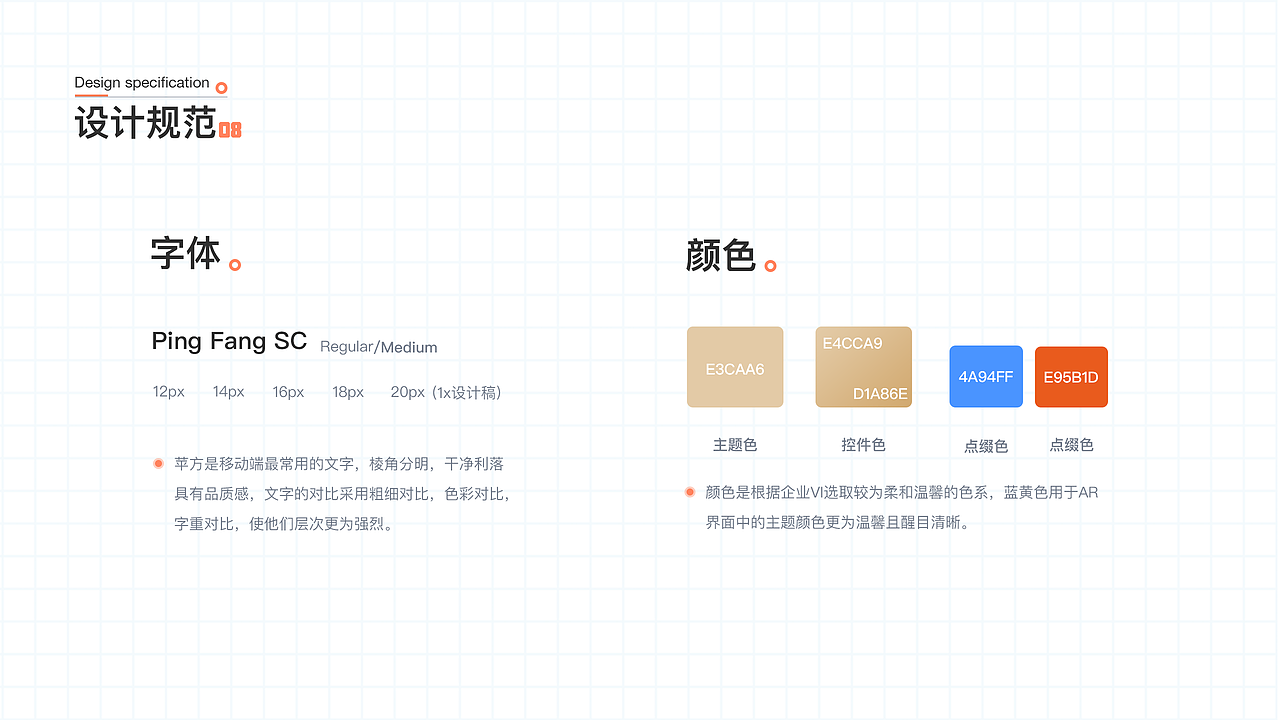1280x720 pixels.
Task: Select the Regular/Medium weight label
Action: click(x=378, y=347)
